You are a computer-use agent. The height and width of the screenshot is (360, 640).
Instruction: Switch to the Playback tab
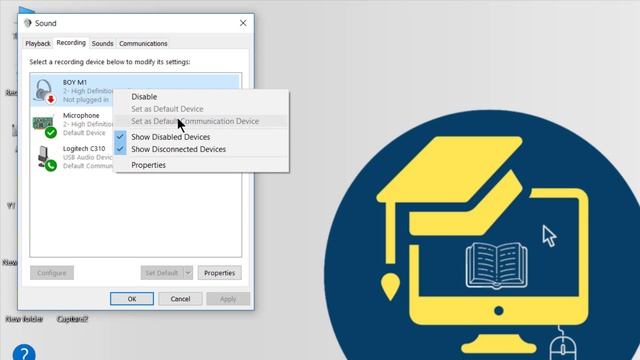[38, 43]
